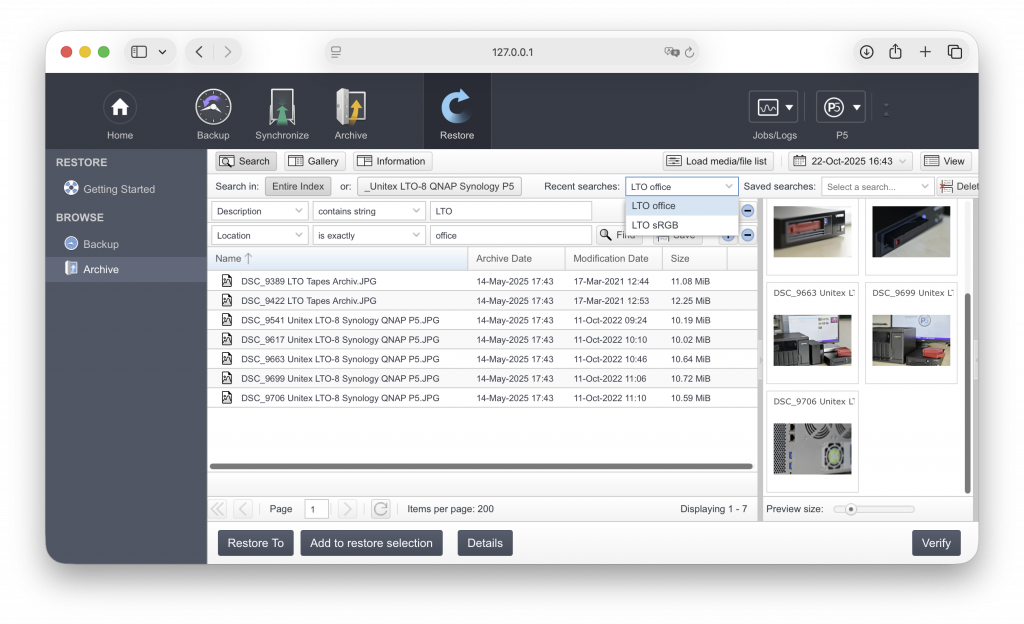The height and width of the screenshot is (624, 1024).
Task: Switch to the Gallery tab
Action: point(314,161)
